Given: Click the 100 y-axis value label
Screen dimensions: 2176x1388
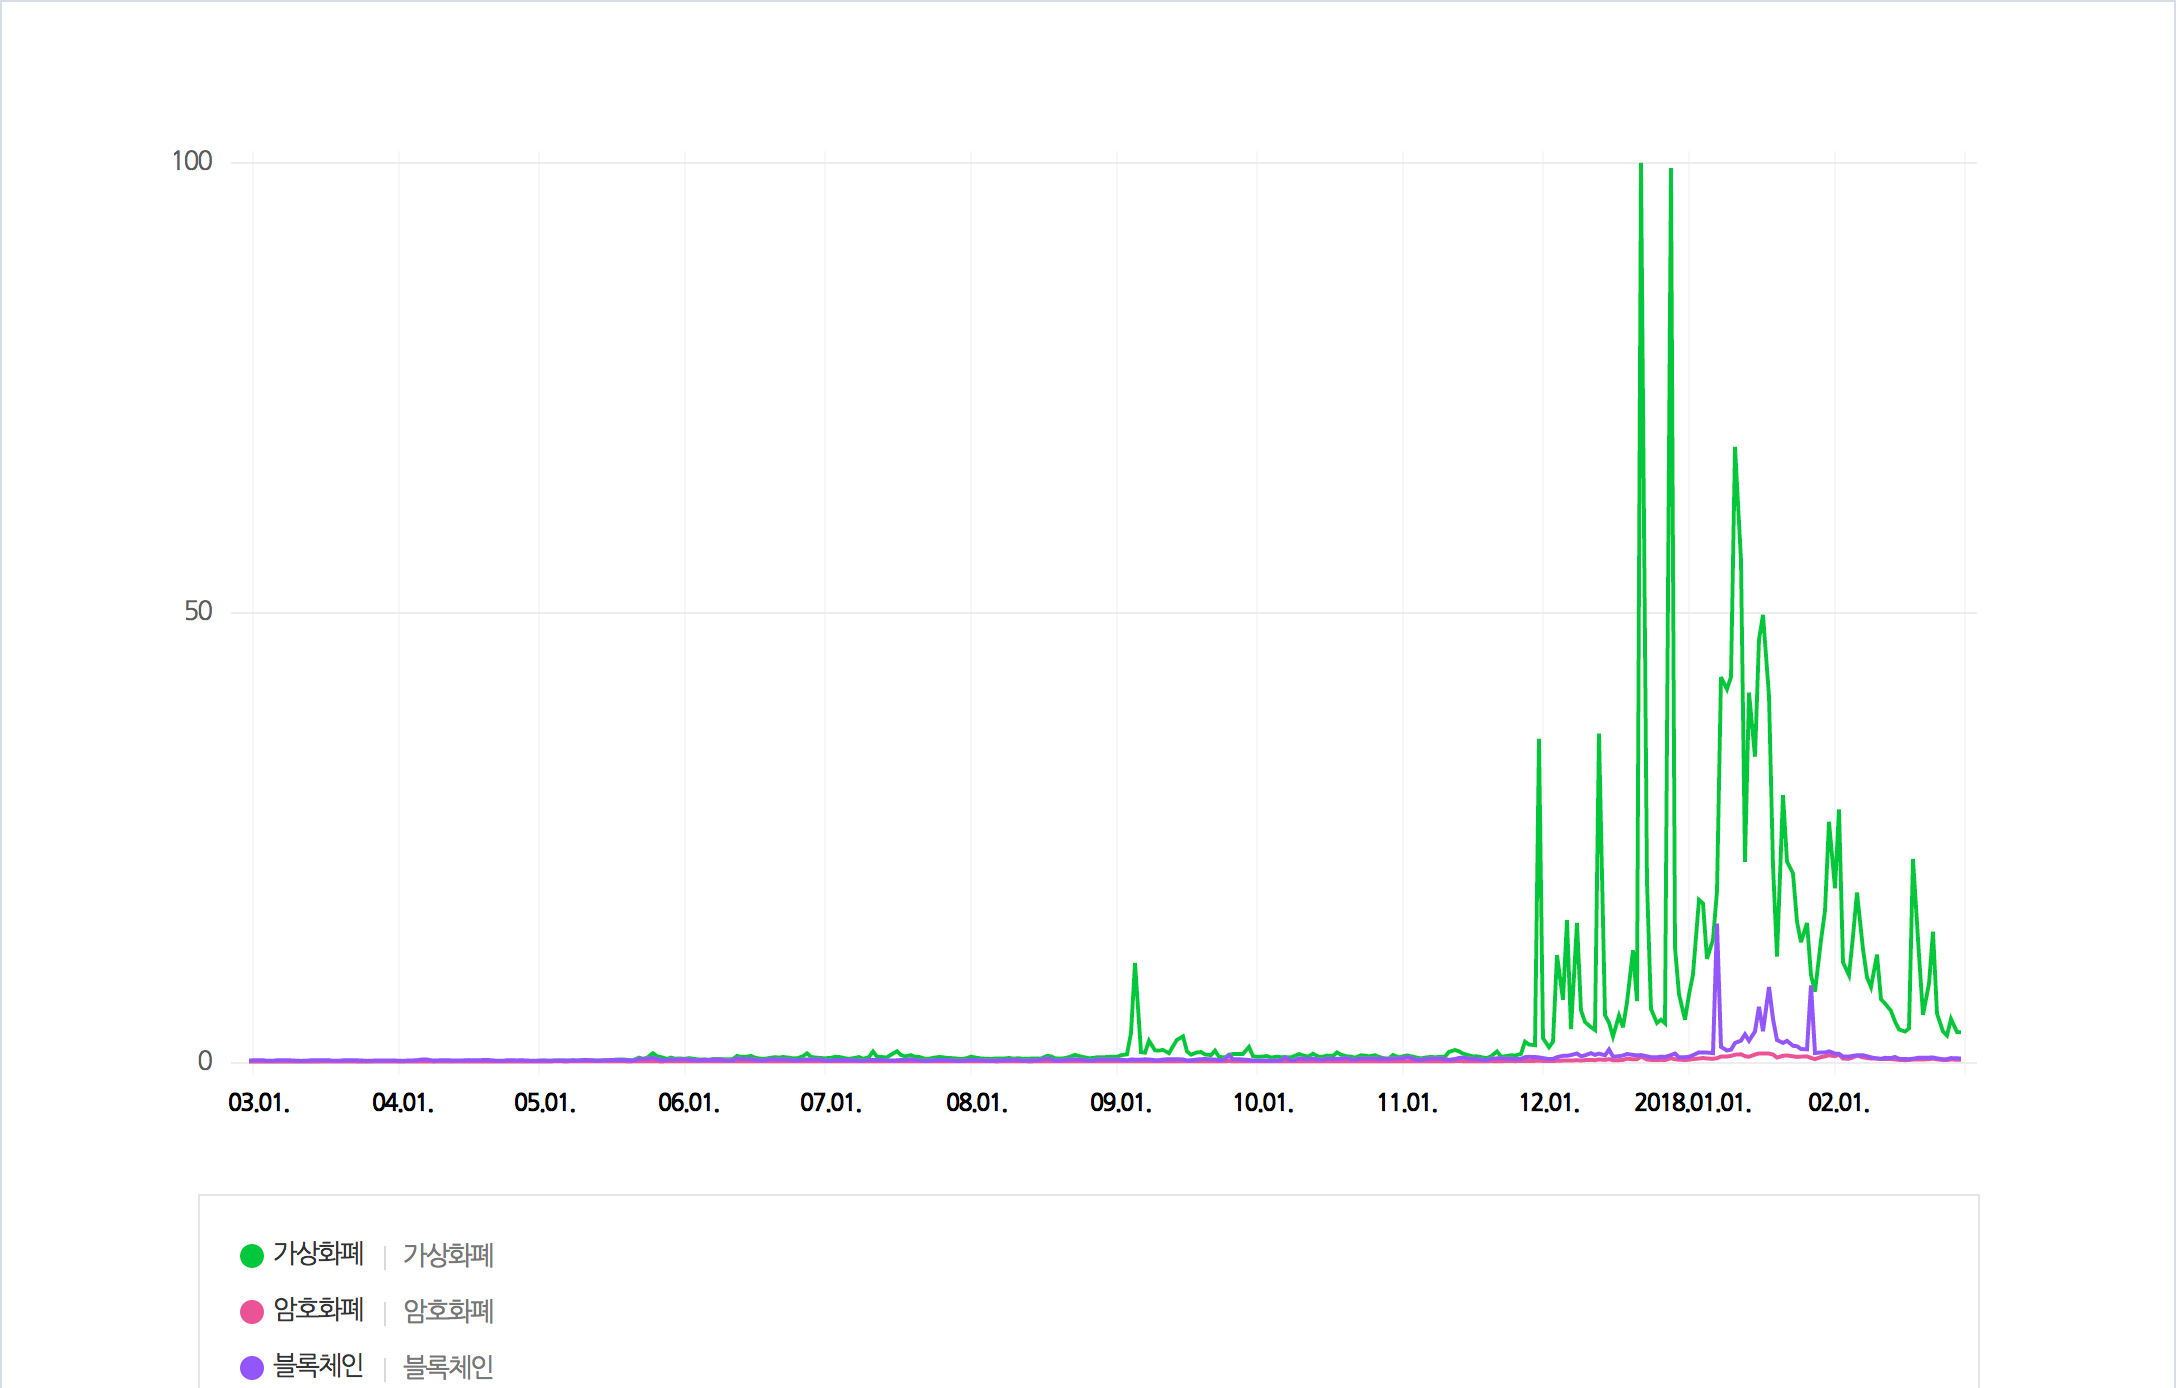Looking at the screenshot, I should point(192,161).
